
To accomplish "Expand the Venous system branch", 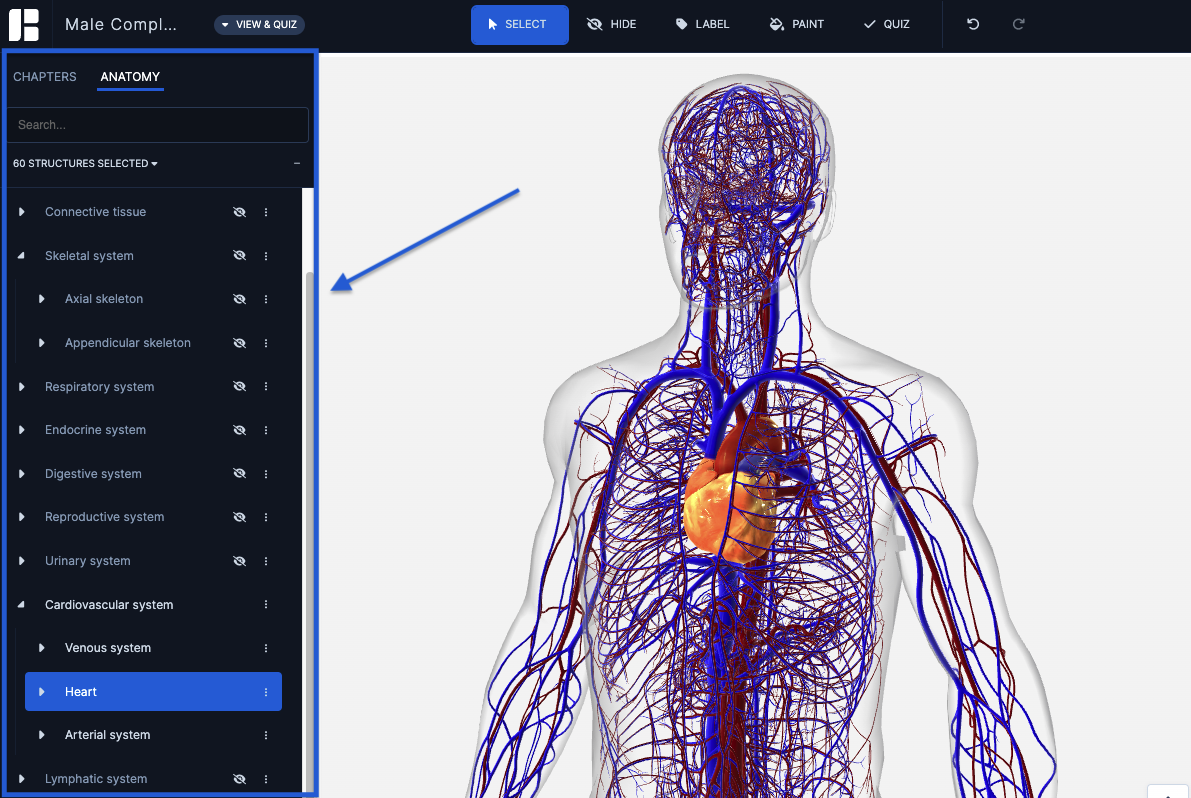I will click(42, 648).
